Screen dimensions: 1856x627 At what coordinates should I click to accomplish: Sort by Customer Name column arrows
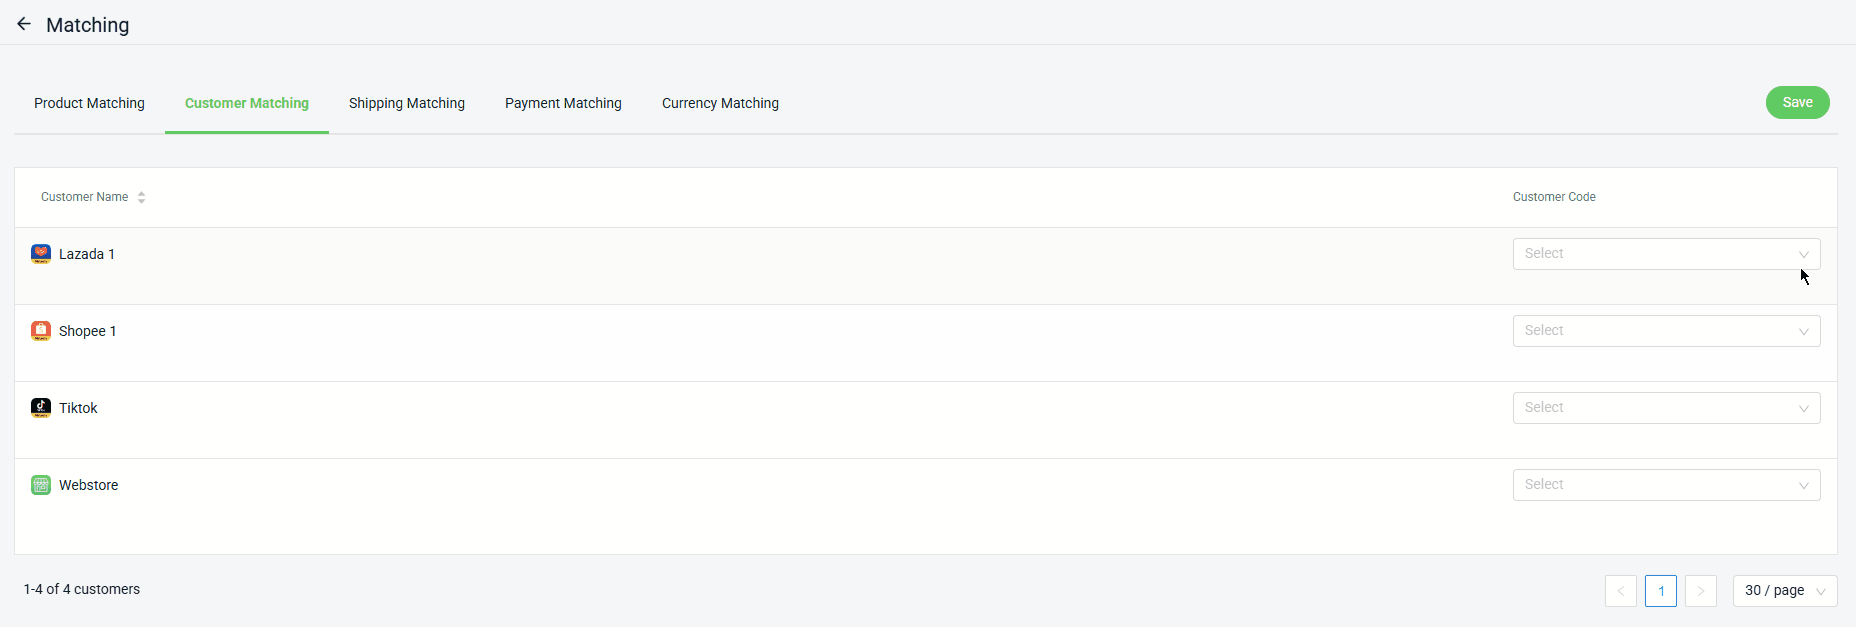pyautogui.click(x=141, y=198)
